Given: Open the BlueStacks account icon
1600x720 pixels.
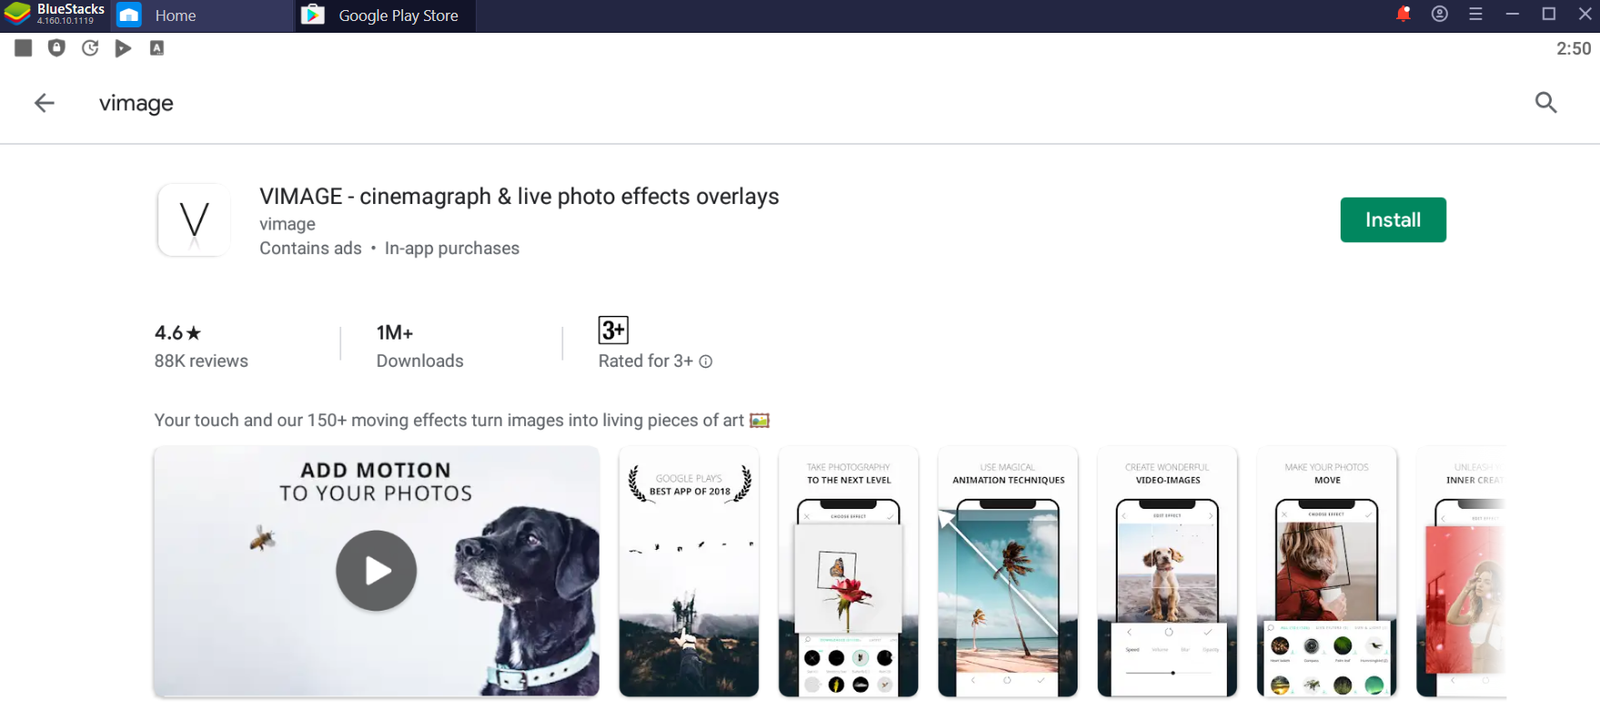Looking at the screenshot, I should pyautogui.click(x=1440, y=14).
